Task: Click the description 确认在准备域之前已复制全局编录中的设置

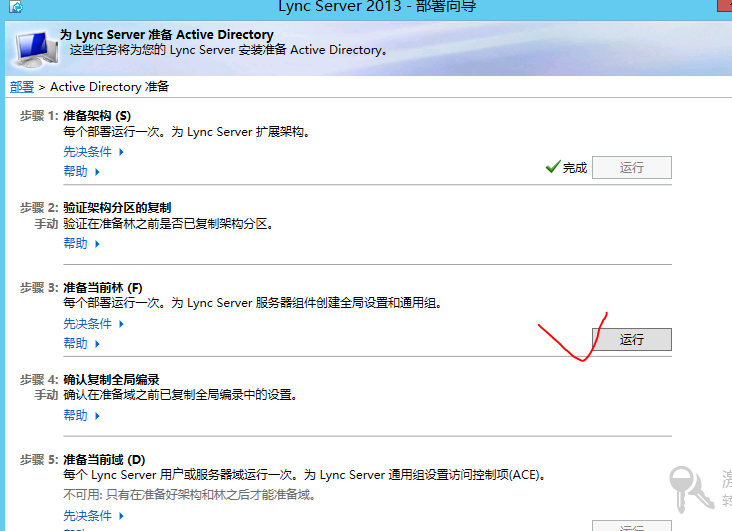Action: point(181,395)
